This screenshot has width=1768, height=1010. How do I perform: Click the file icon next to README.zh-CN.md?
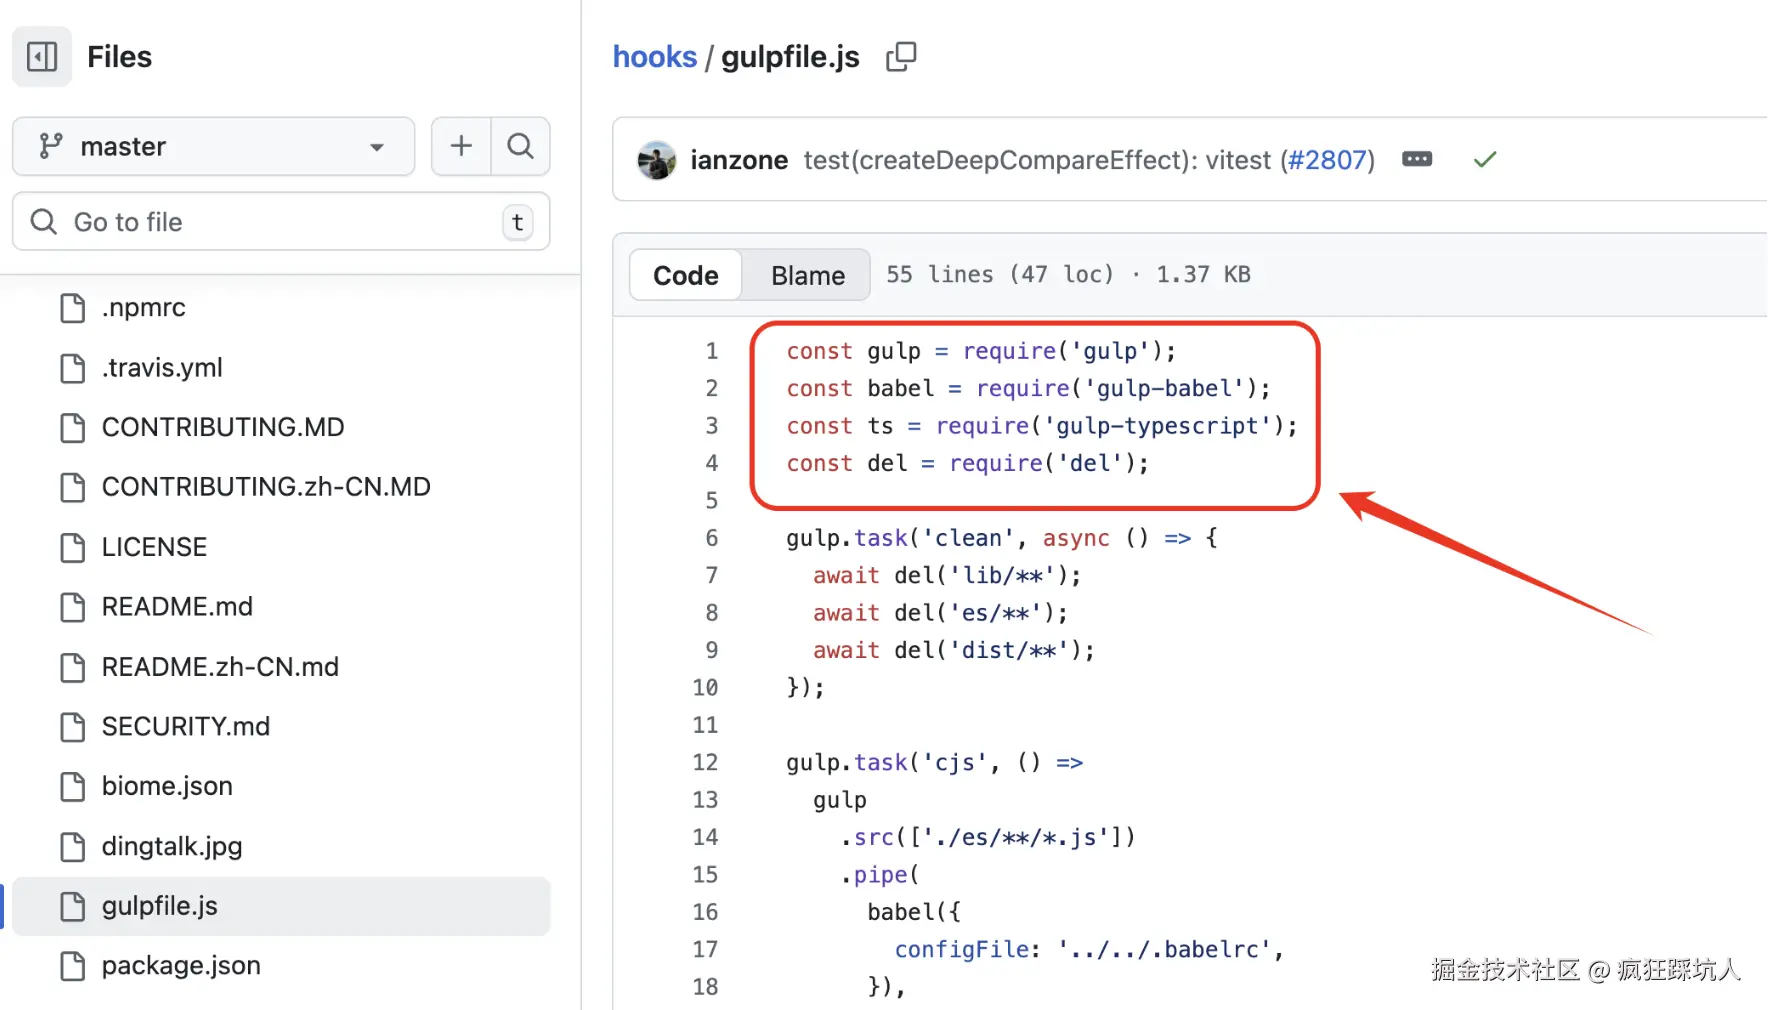point(73,667)
